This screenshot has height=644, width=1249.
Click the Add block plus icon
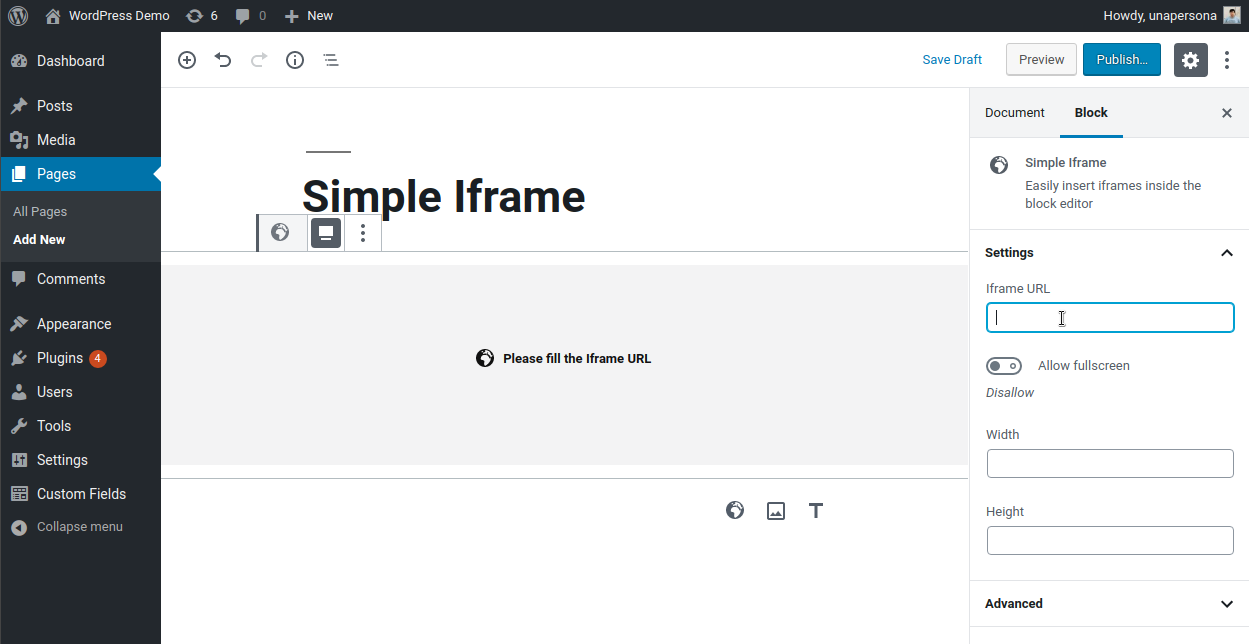point(187,60)
